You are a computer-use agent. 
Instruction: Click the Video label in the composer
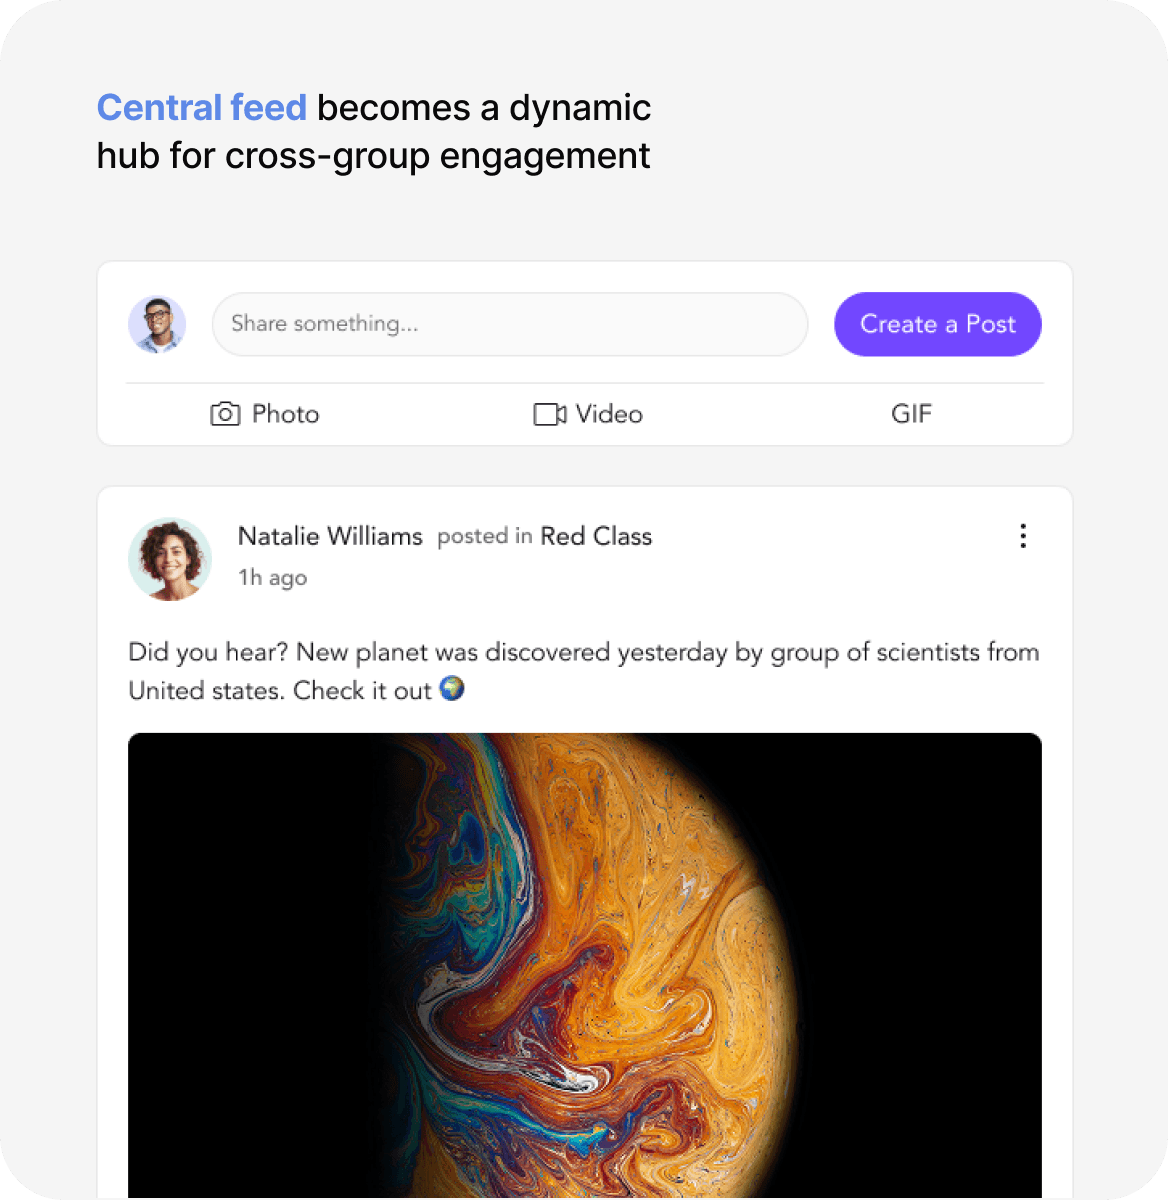(609, 413)
